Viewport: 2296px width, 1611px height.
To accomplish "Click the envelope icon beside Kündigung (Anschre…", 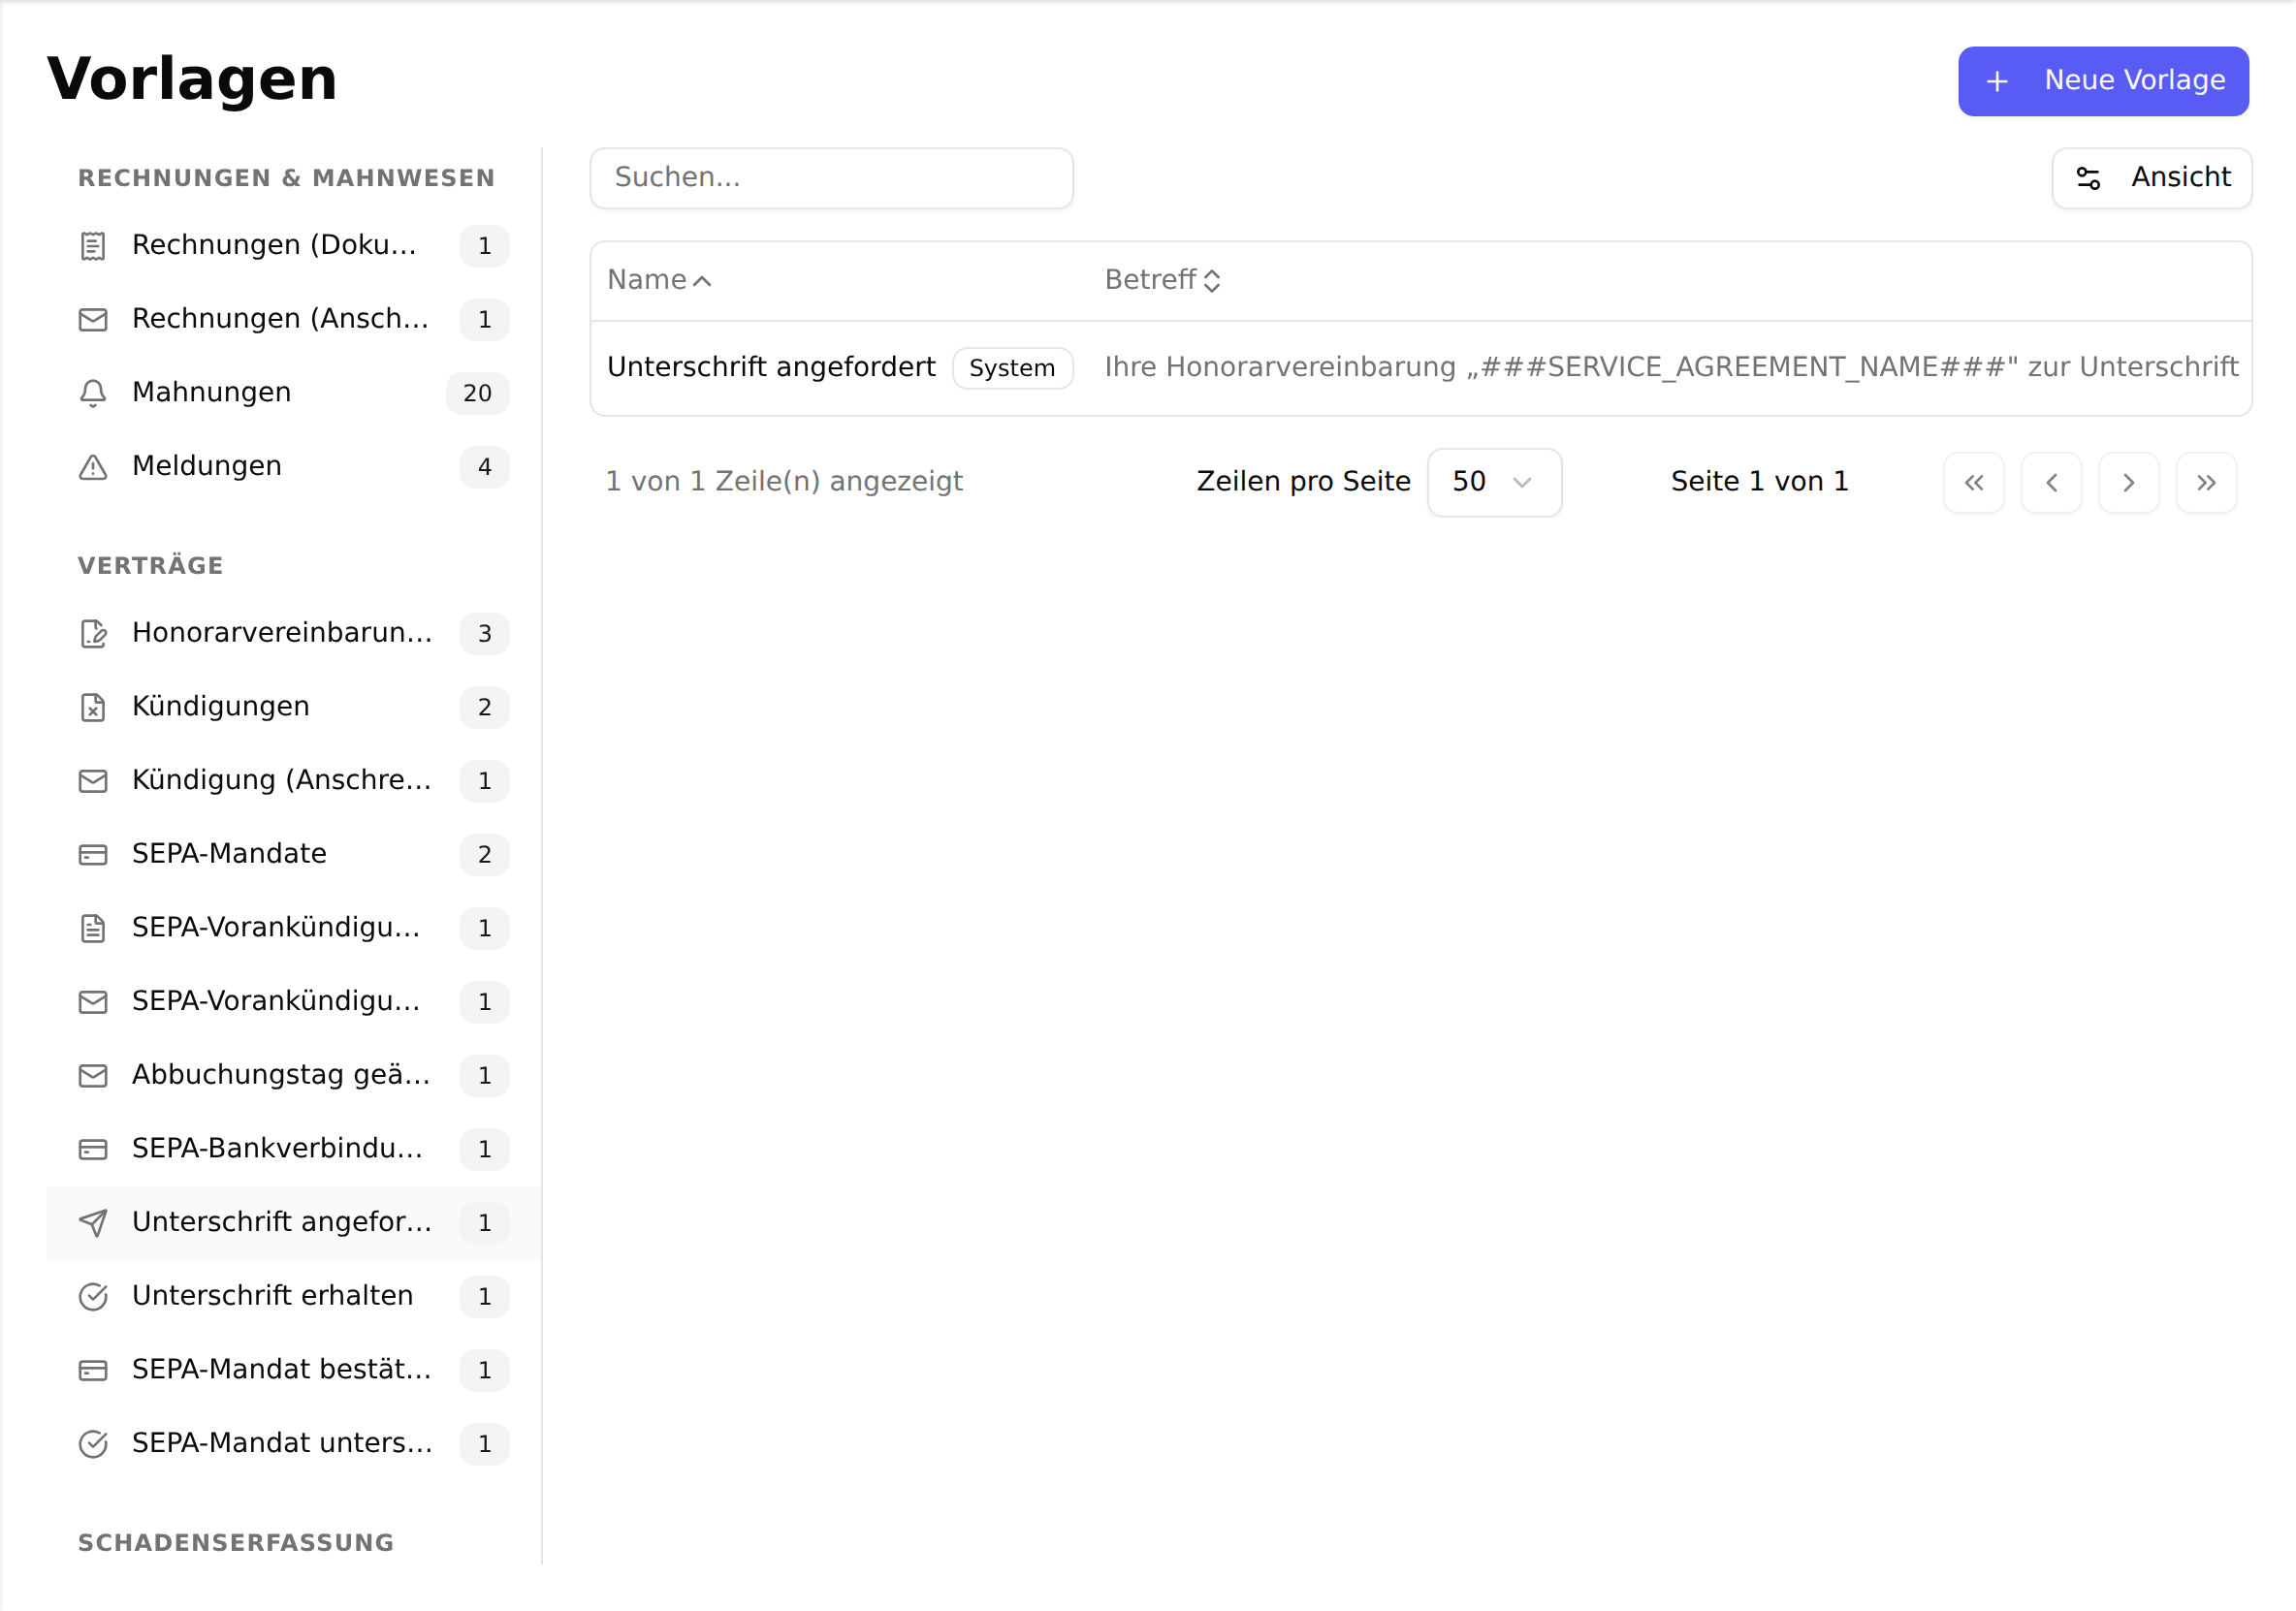I will point(93,781).
